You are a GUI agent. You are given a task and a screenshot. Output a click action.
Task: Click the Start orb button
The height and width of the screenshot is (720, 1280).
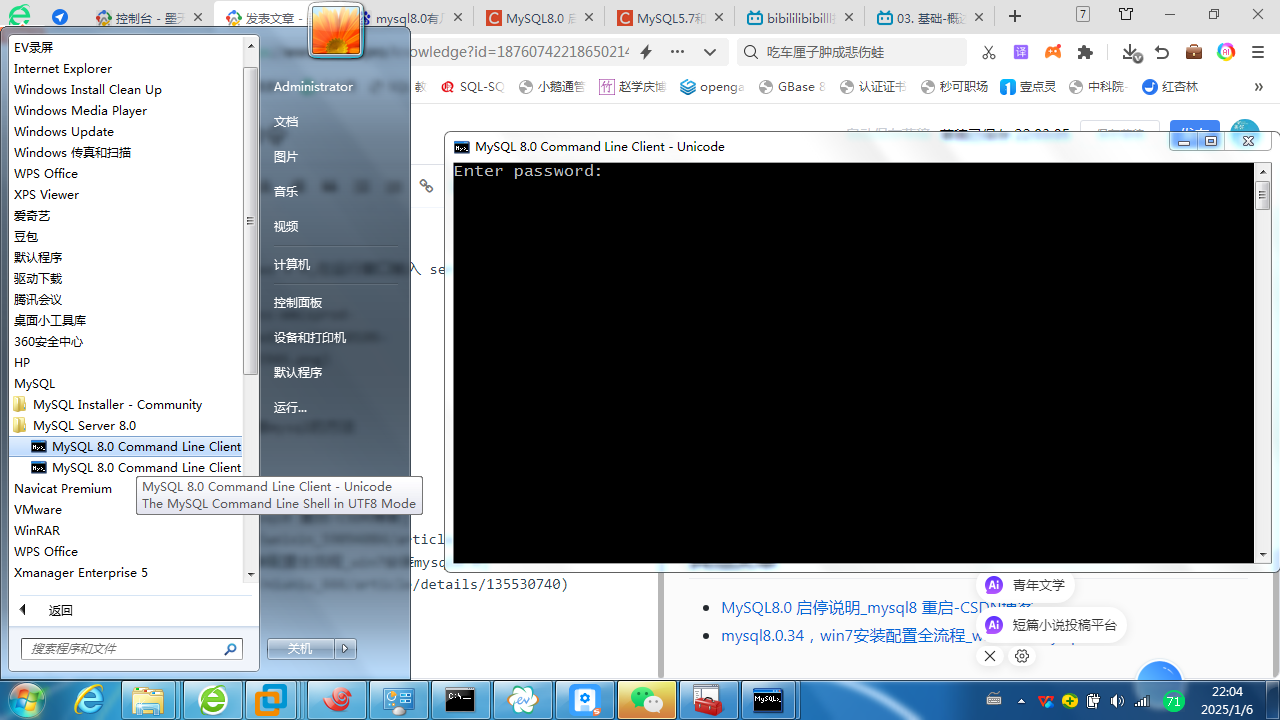27,700
